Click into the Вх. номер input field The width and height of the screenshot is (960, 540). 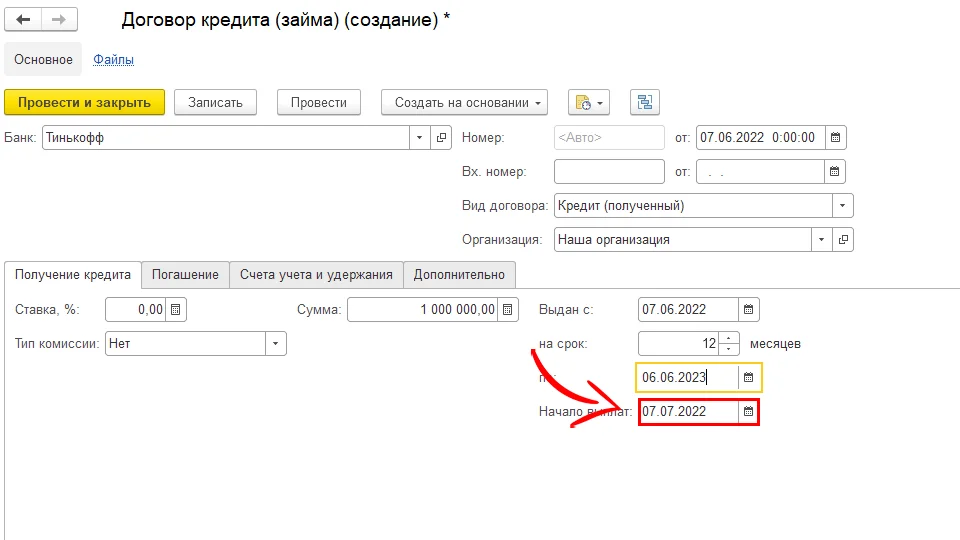609,172
